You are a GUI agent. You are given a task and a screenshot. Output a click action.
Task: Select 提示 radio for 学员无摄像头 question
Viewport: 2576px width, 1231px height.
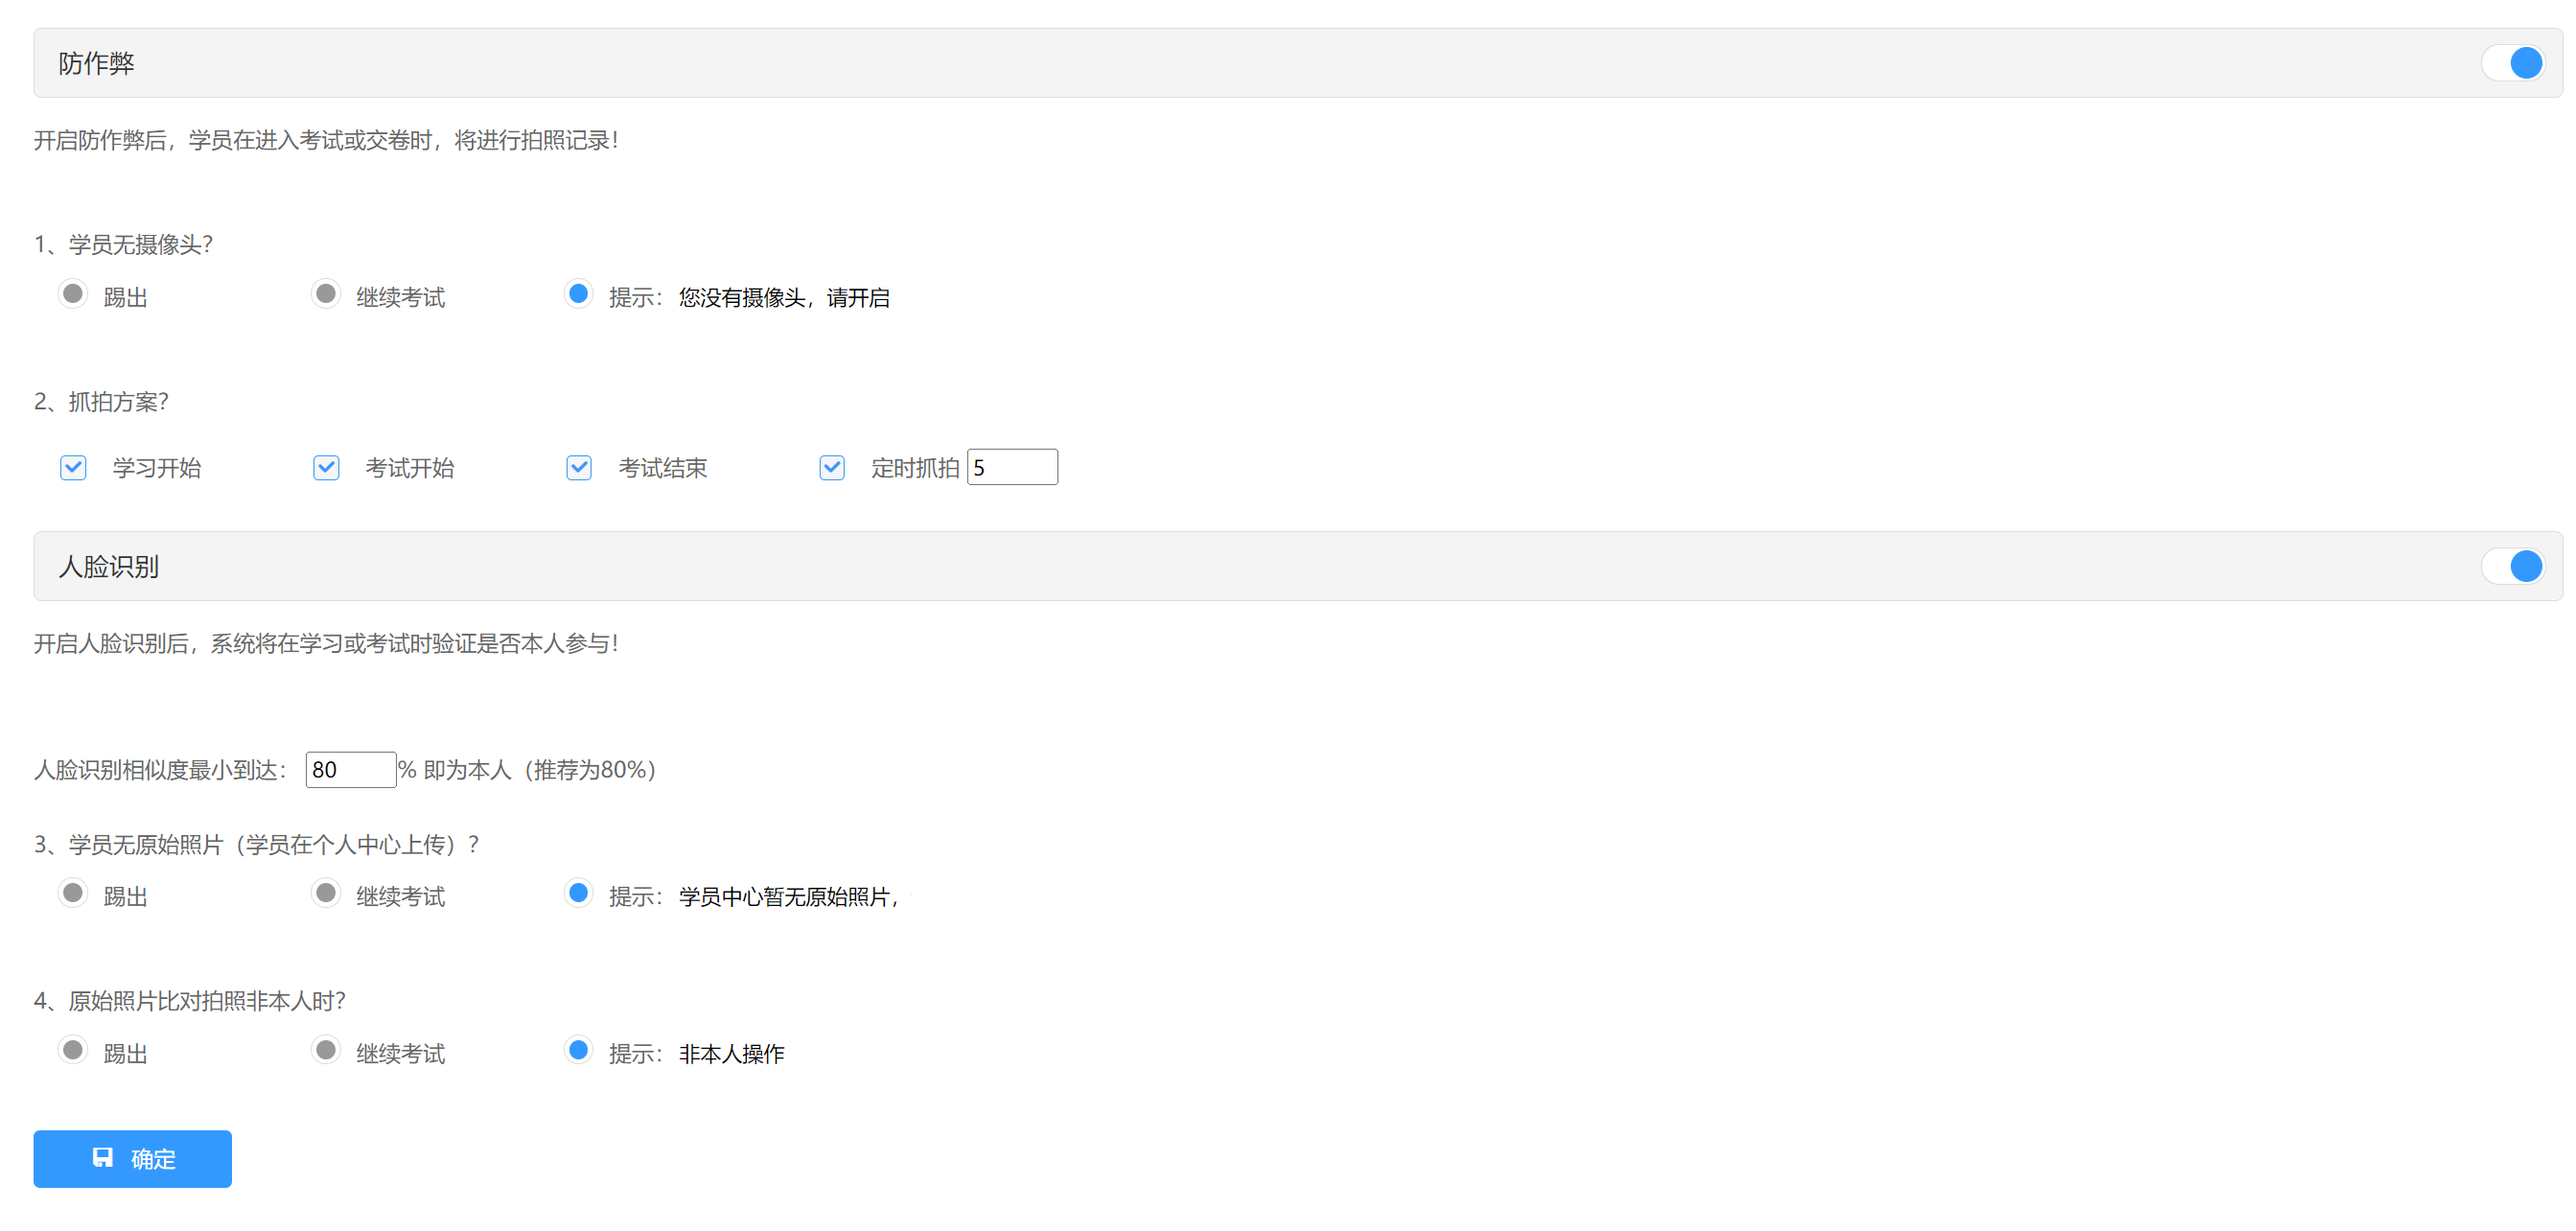578,294
